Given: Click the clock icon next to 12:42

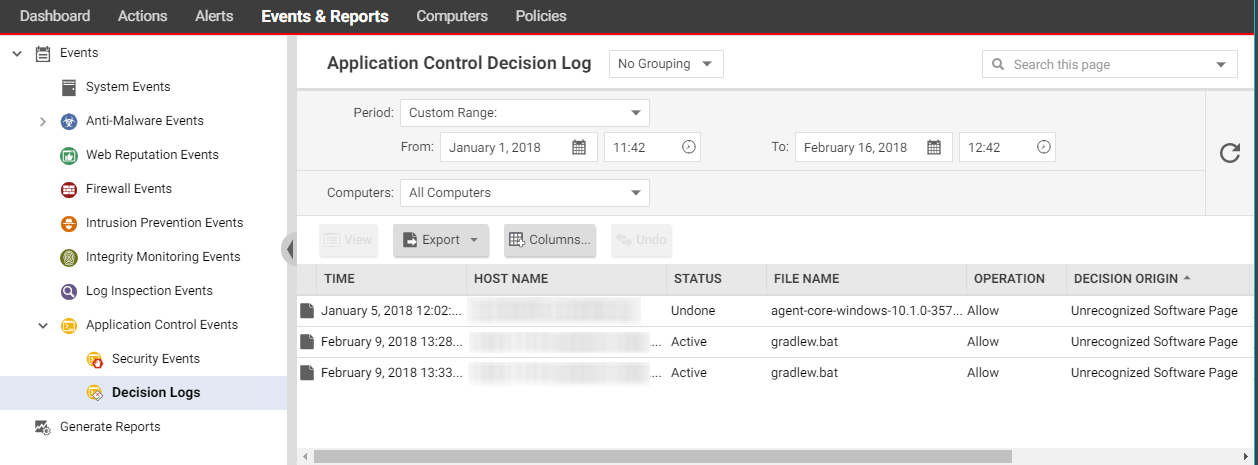Looking at the screenshot, I should point(1043,147).
